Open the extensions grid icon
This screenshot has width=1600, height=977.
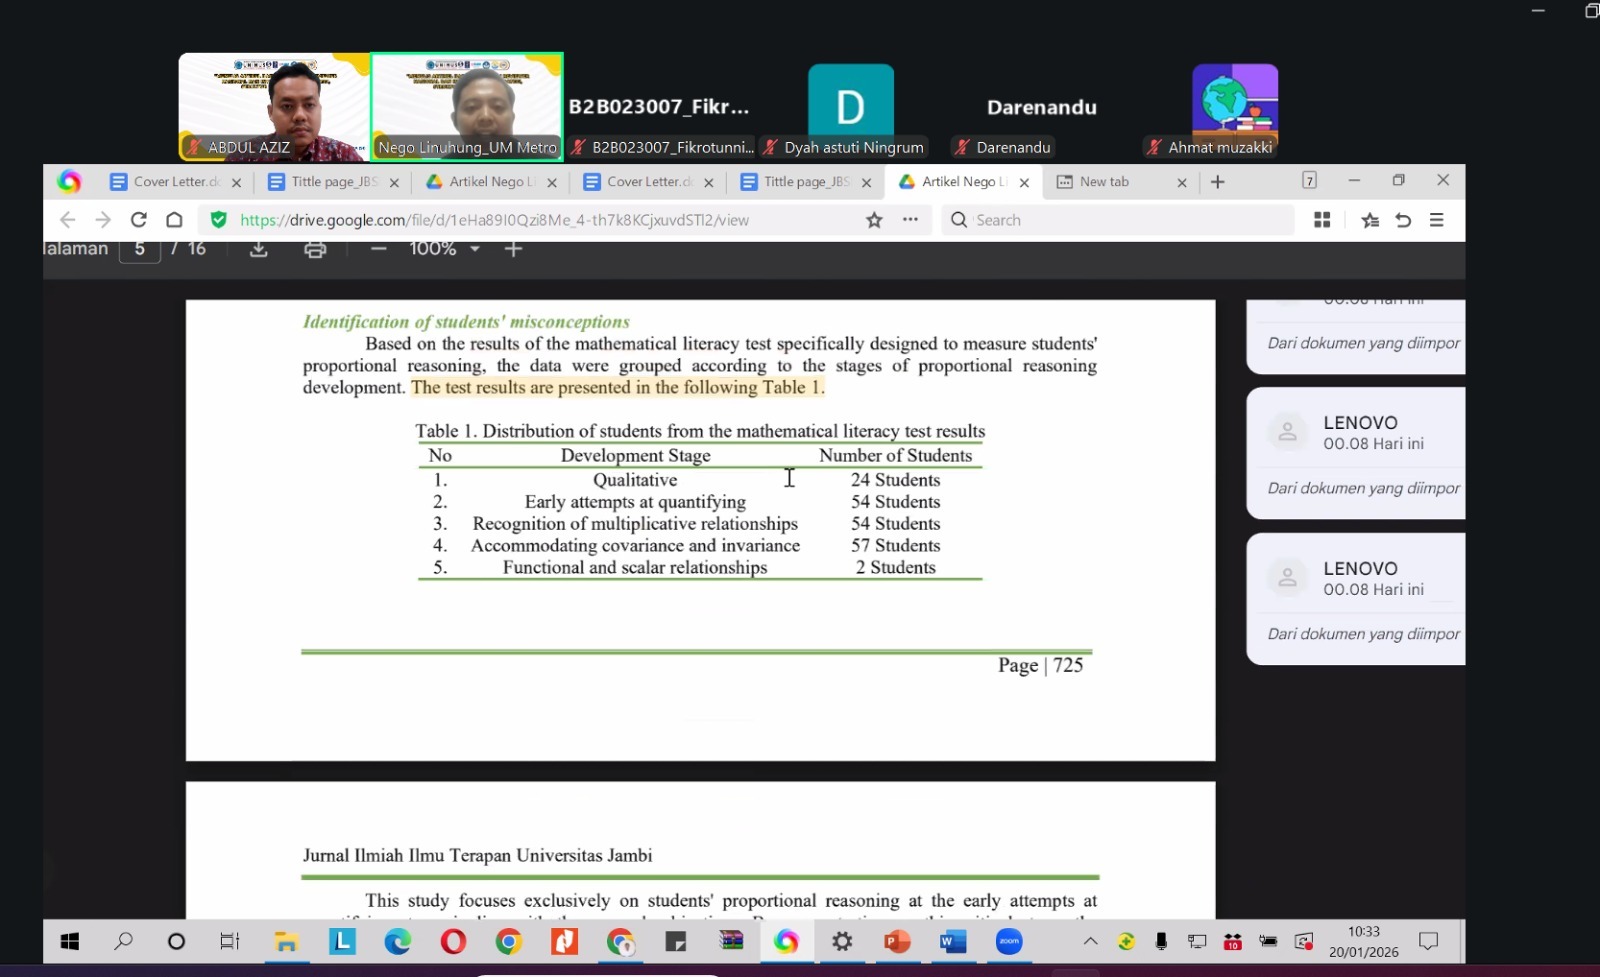coord(1322,220)
